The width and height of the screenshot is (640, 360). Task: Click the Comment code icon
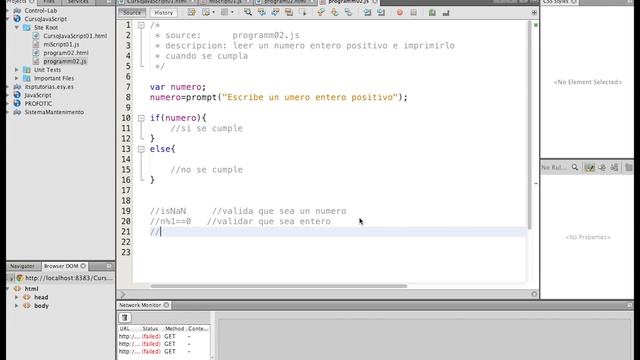pos(432,13)
